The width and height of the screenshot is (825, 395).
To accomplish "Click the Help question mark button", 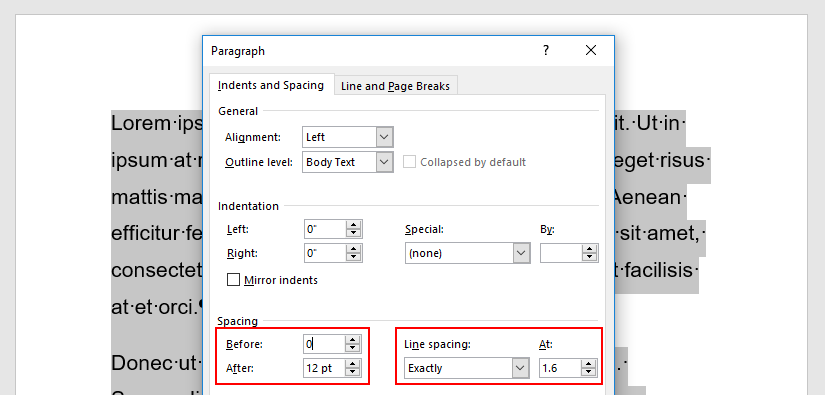I will point(546,50).
